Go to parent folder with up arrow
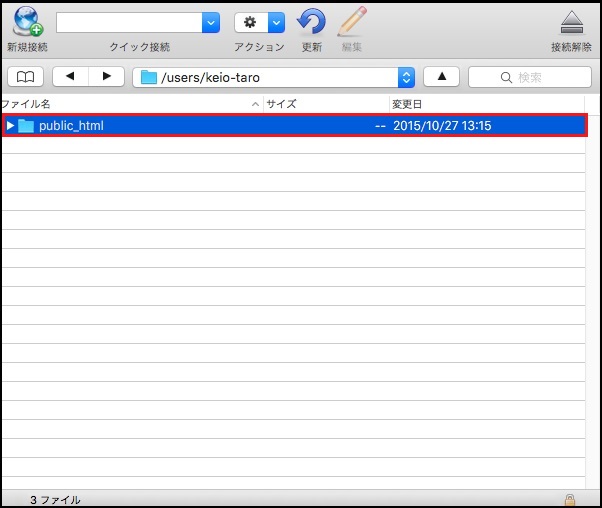 coord(441,77)
